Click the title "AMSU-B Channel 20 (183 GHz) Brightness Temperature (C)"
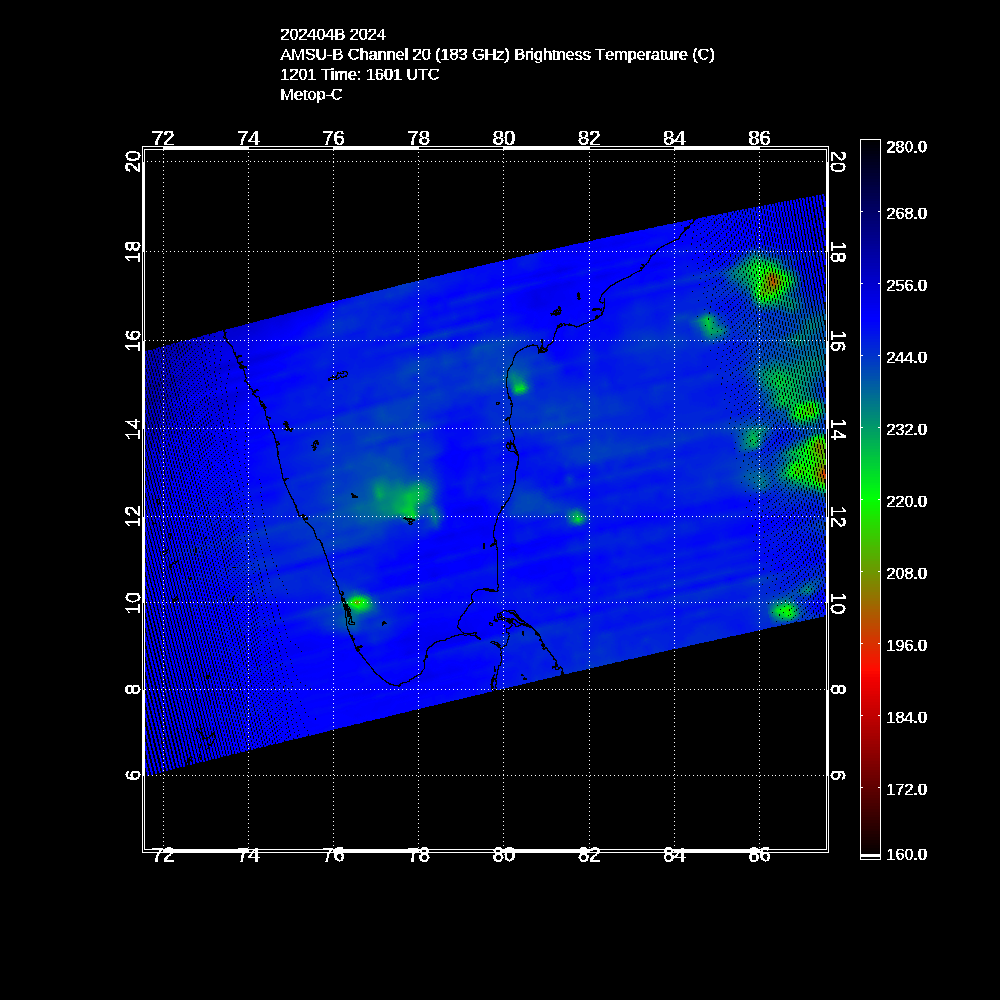The image size is (1000, 1000). 497,55
